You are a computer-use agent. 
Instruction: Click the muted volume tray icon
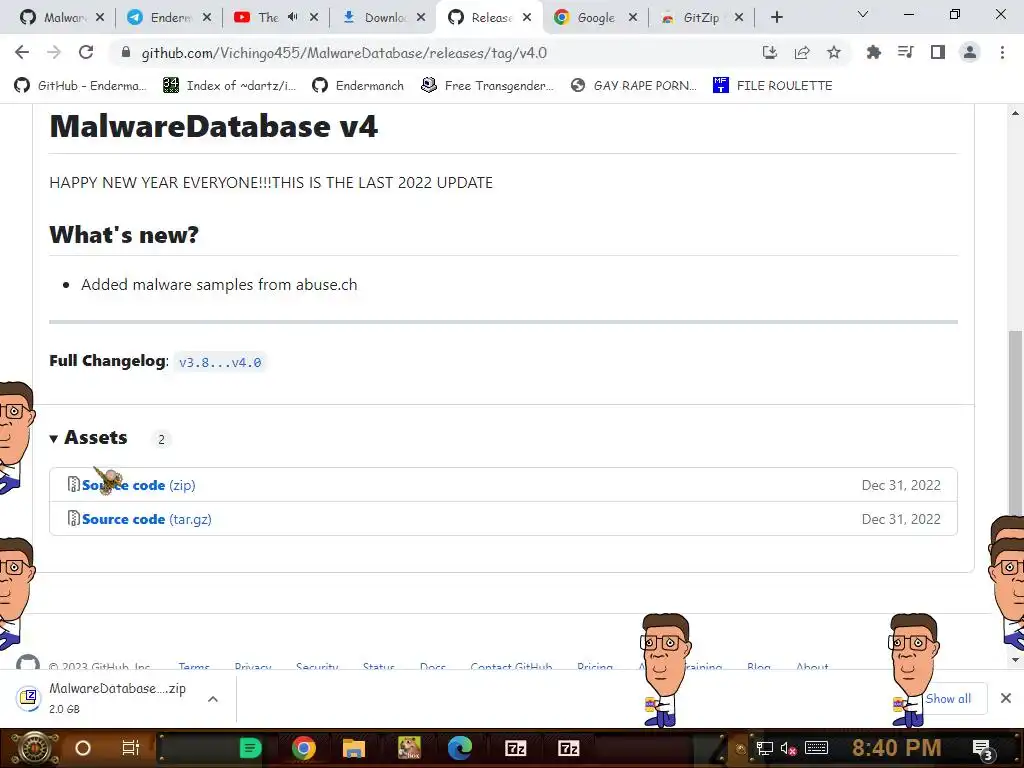[788, 748]
